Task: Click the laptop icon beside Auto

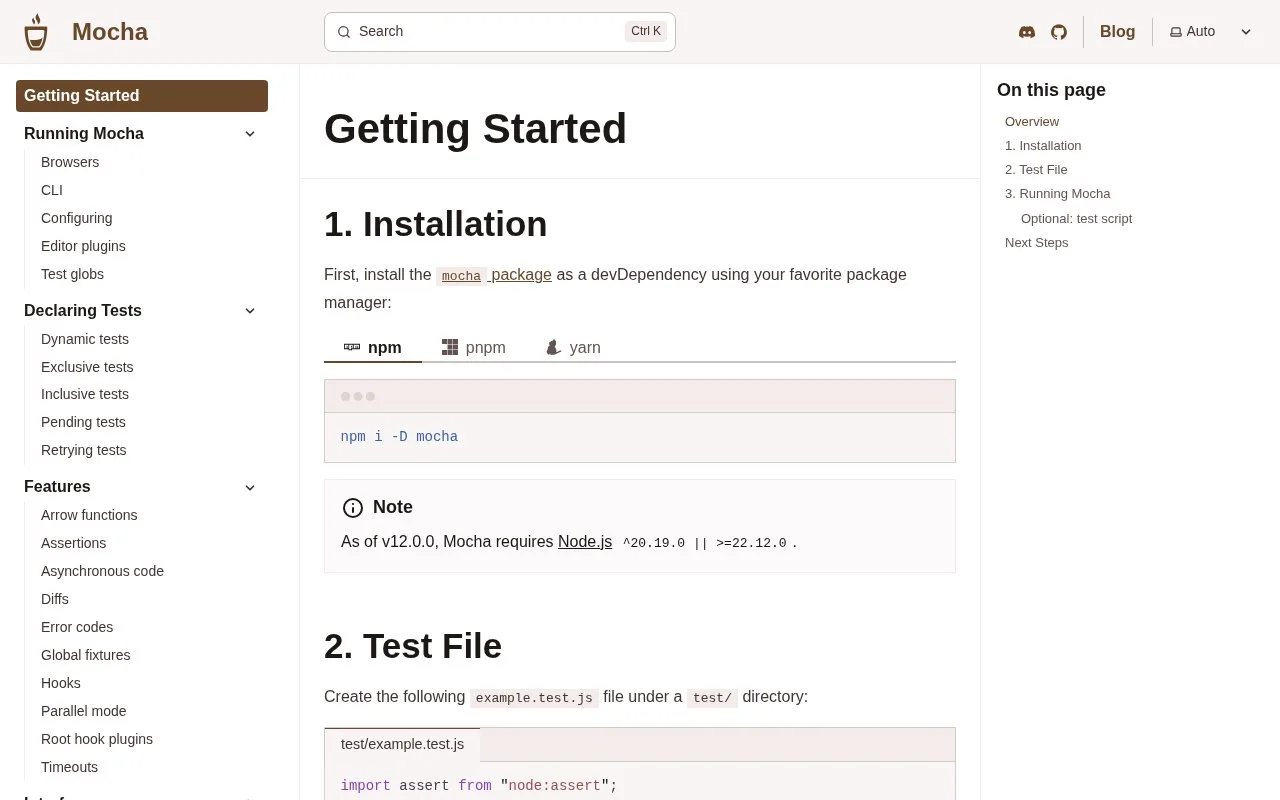Action: point(1176,32)
